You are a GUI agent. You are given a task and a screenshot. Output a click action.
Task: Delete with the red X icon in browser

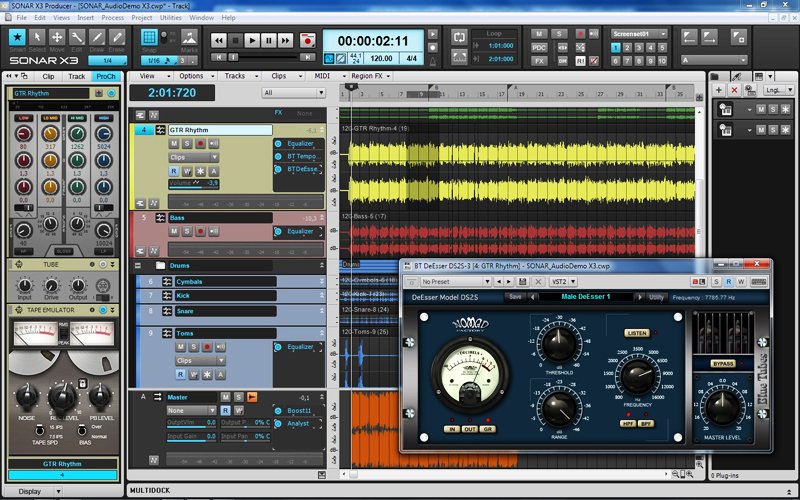click(734, 90)
